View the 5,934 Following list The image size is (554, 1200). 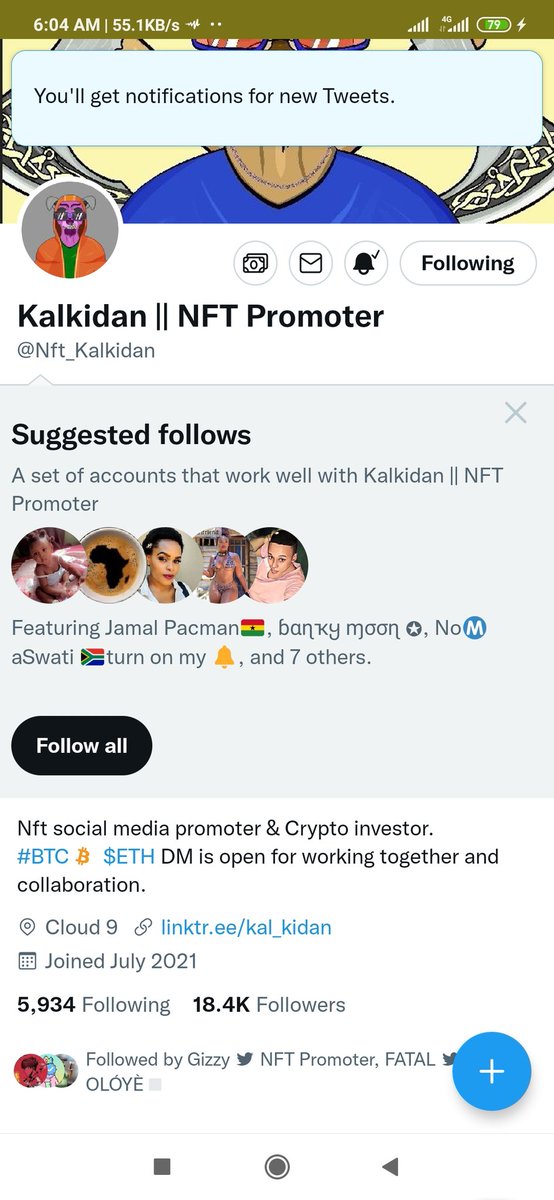pyautogui.click(x=94, y=1004)
